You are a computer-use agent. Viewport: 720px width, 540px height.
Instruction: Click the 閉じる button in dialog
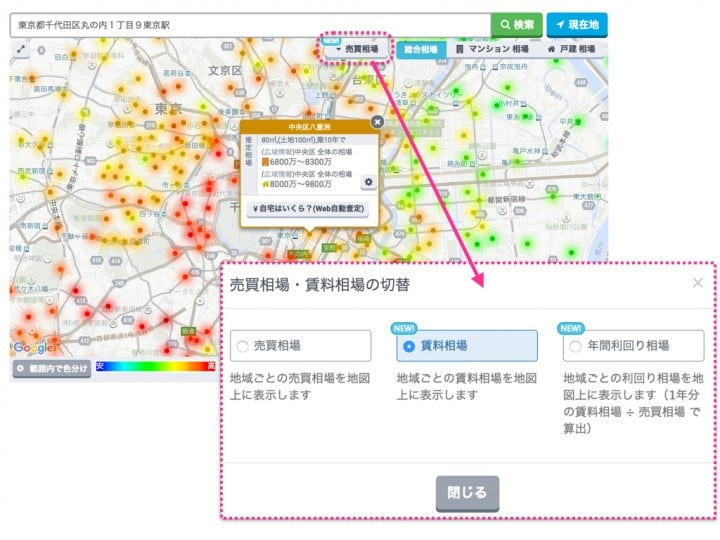pos(467,492)
